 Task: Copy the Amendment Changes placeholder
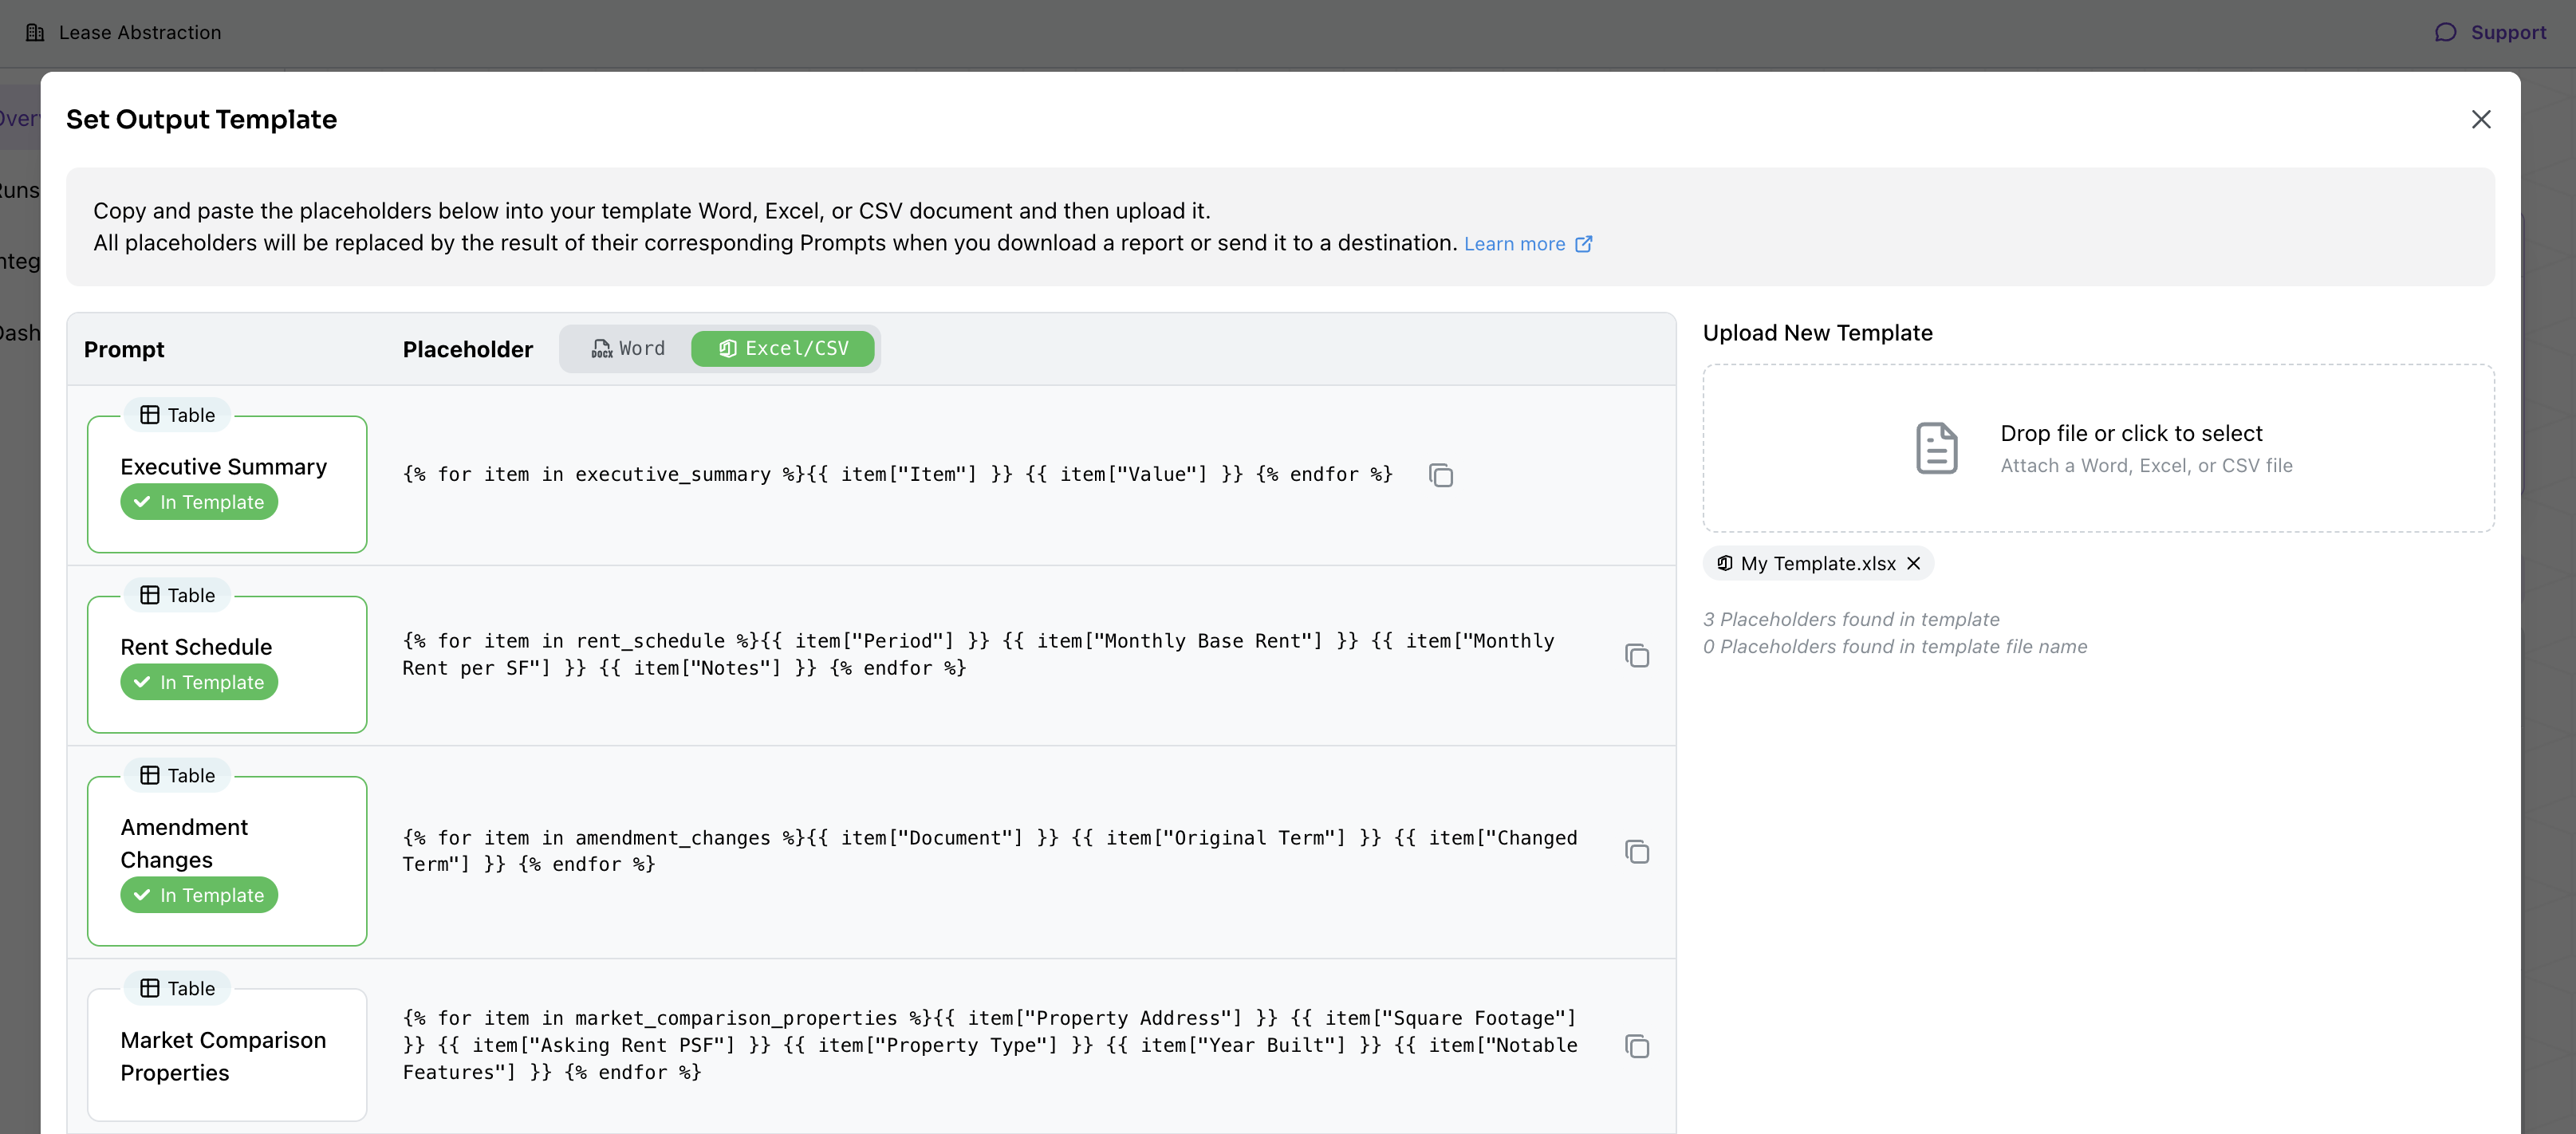[1636, 852]
